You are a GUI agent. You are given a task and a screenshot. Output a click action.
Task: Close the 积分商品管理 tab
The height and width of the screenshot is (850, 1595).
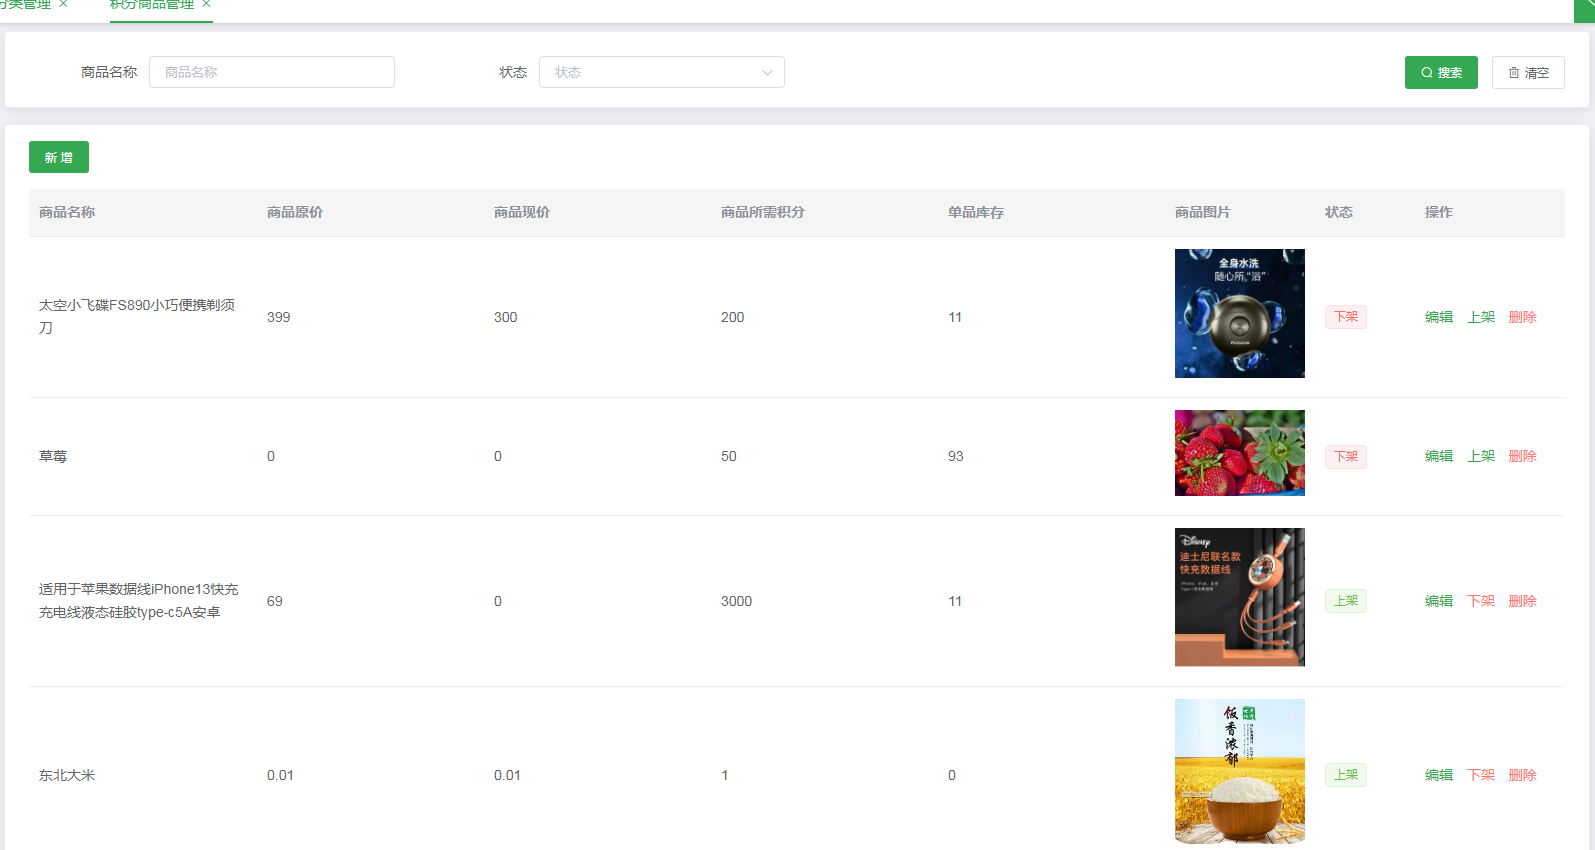pyautogui.click(x=206, y=5)
